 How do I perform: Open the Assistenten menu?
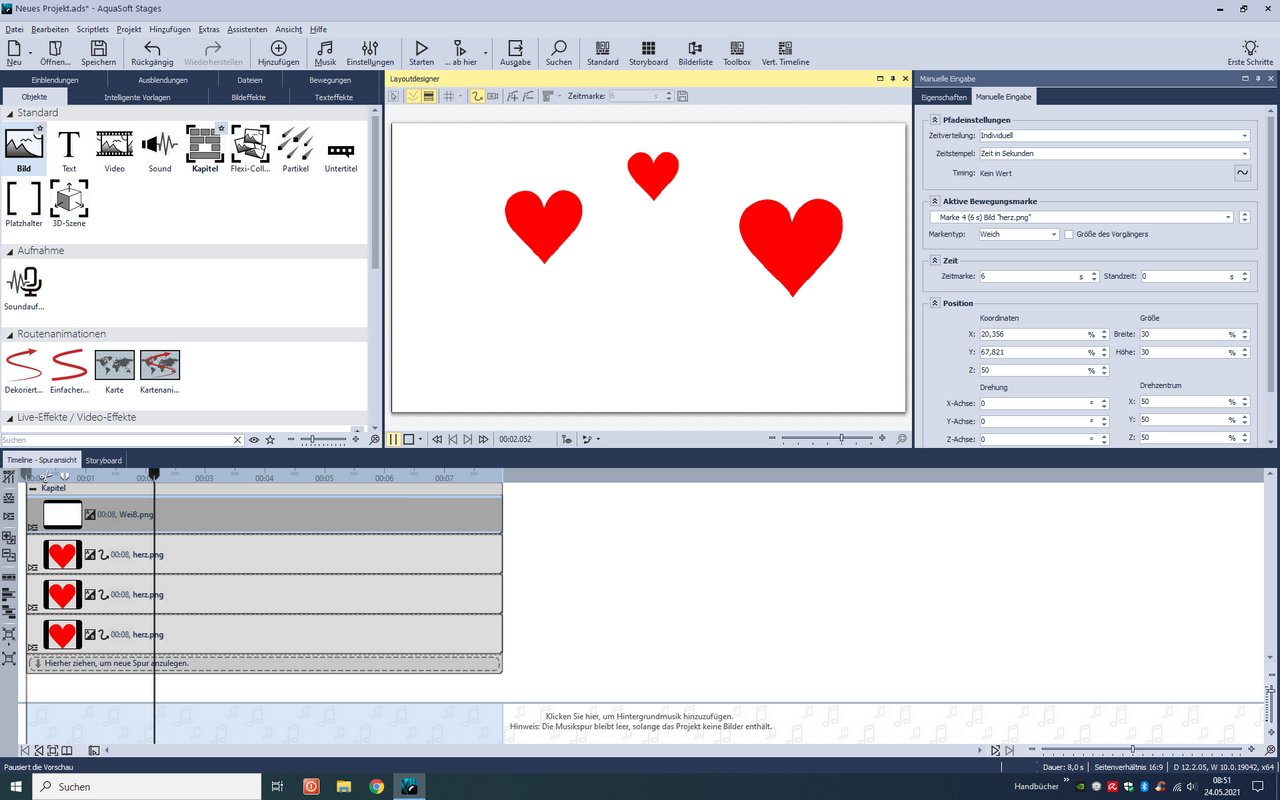[247, 30]
